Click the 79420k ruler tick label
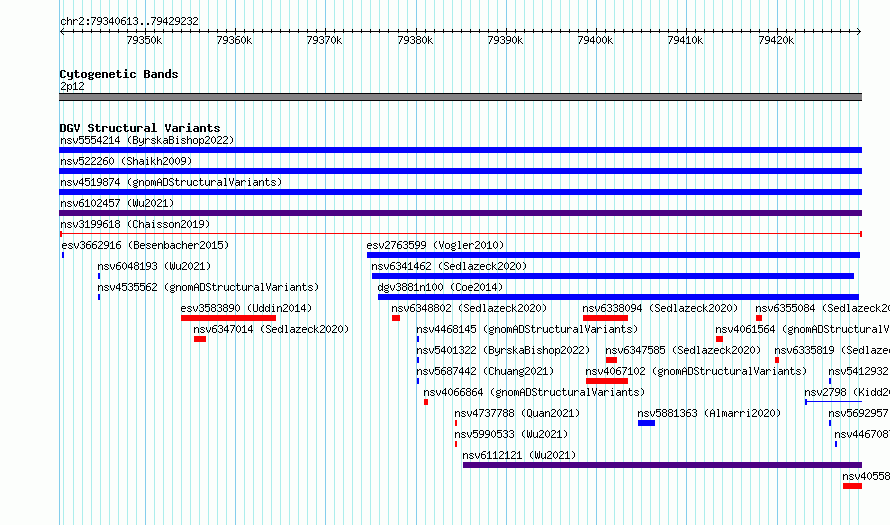The width and height of the screenshot is (890, 525). coord(776,40)
